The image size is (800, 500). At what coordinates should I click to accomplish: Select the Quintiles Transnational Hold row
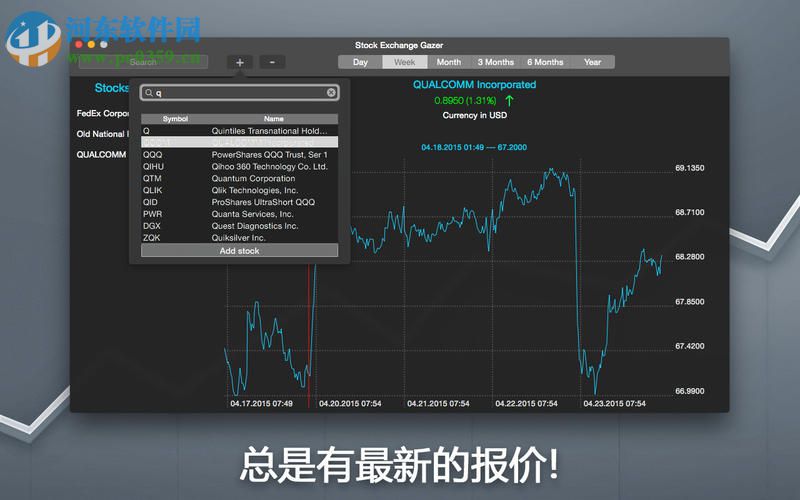pyautogui.click(x=239, y=131)
